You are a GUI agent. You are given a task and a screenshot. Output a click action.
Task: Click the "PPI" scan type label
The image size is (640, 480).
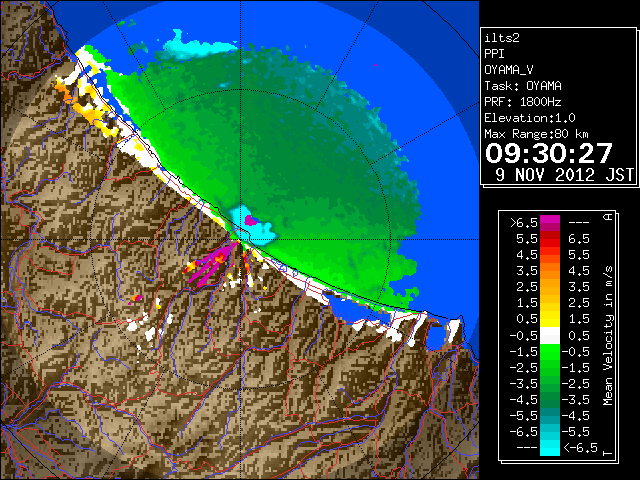point(494,54)
